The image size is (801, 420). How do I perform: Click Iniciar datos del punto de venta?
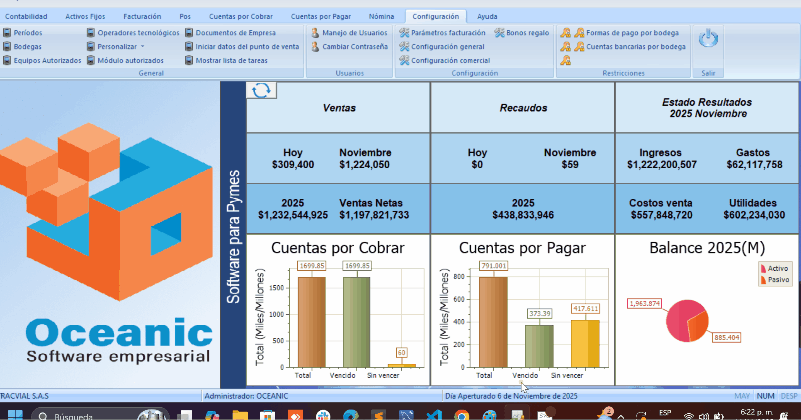pos(246,46)
